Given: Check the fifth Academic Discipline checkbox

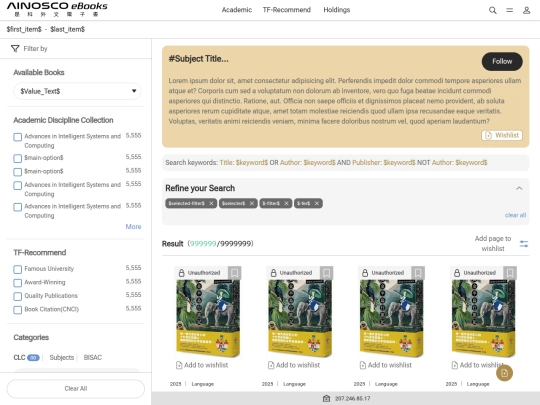Looking at the screenshot, I should 18,207.
